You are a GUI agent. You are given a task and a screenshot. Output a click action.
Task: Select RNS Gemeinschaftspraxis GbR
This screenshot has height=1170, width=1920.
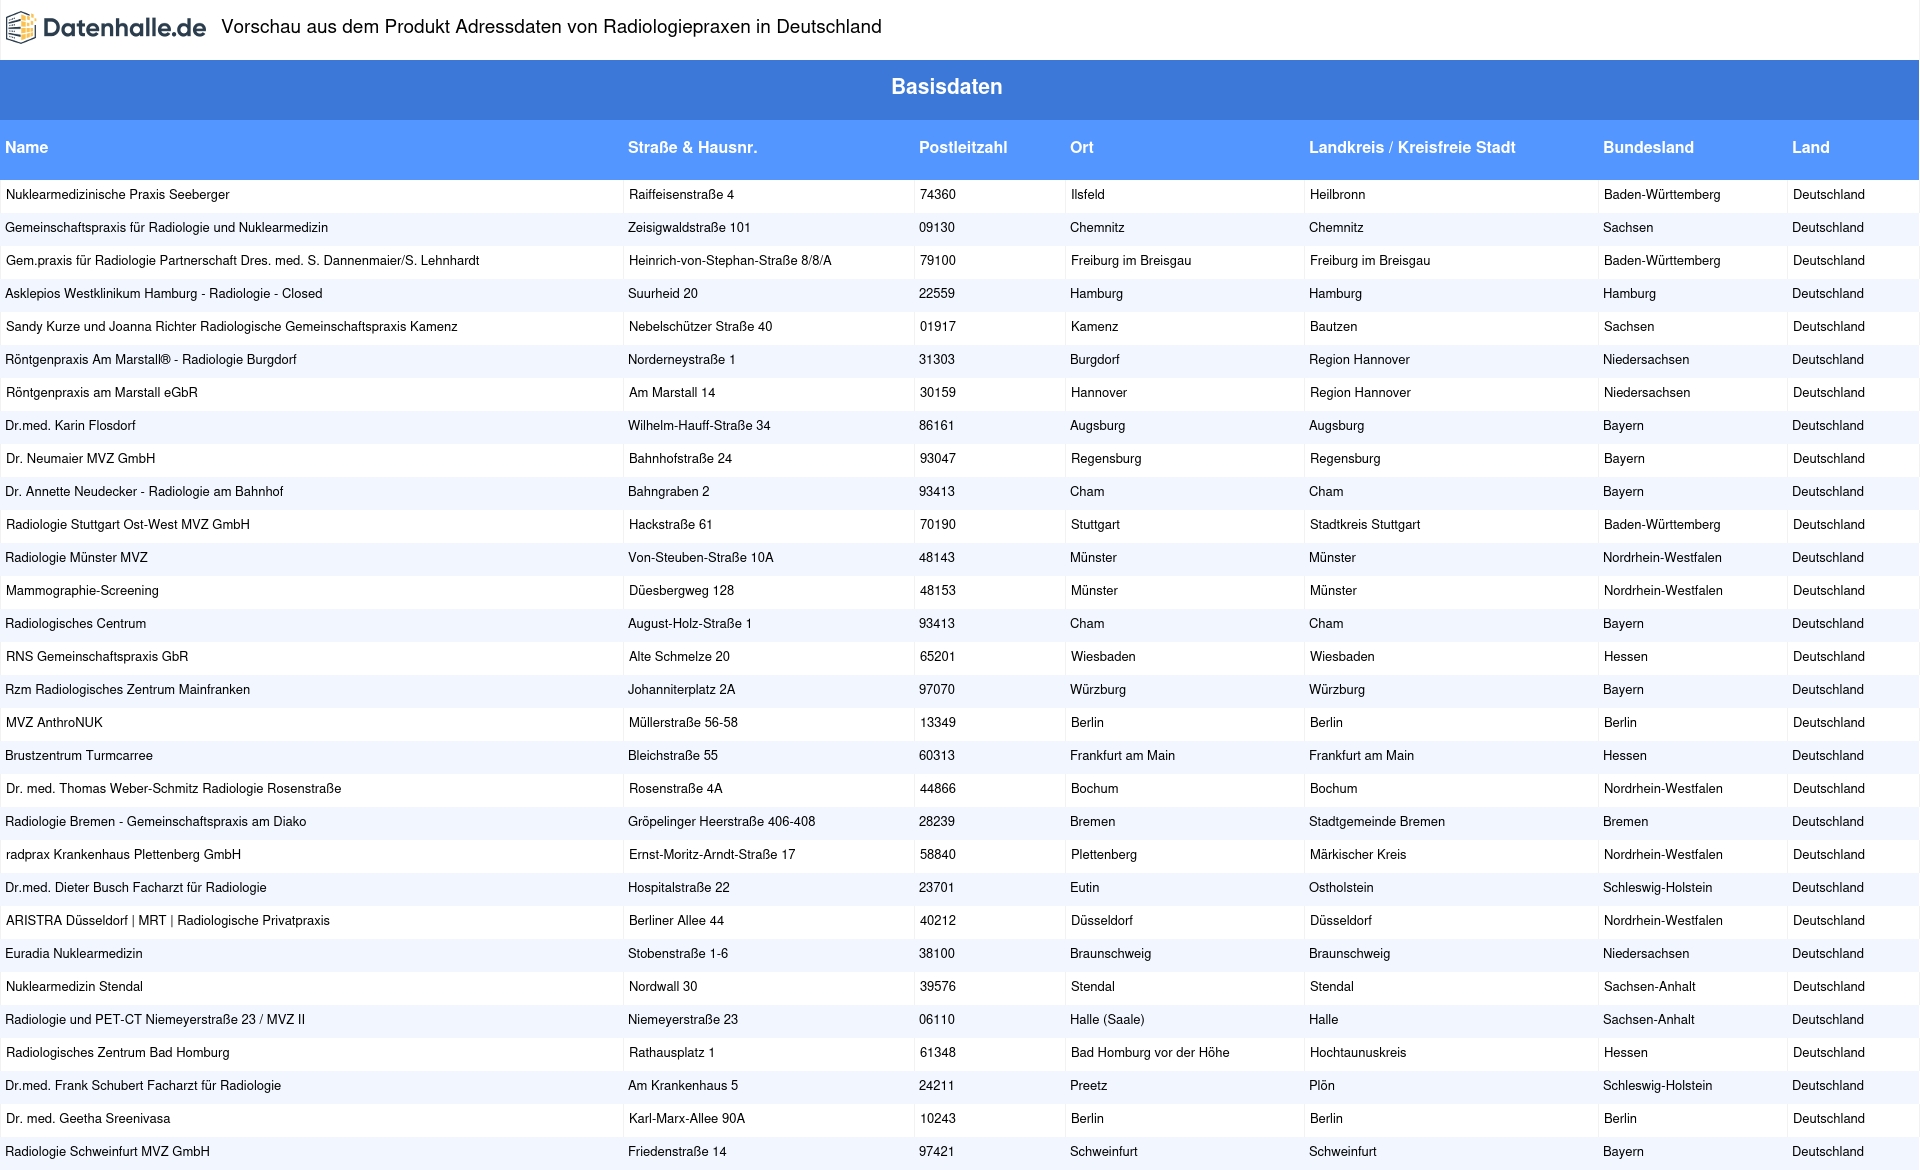pos(97,657)
